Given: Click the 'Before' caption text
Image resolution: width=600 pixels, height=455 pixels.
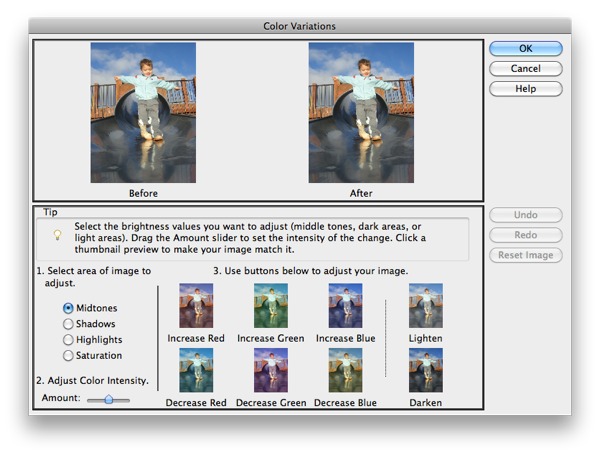Looking at the screenshot, I should coord(143,193).
